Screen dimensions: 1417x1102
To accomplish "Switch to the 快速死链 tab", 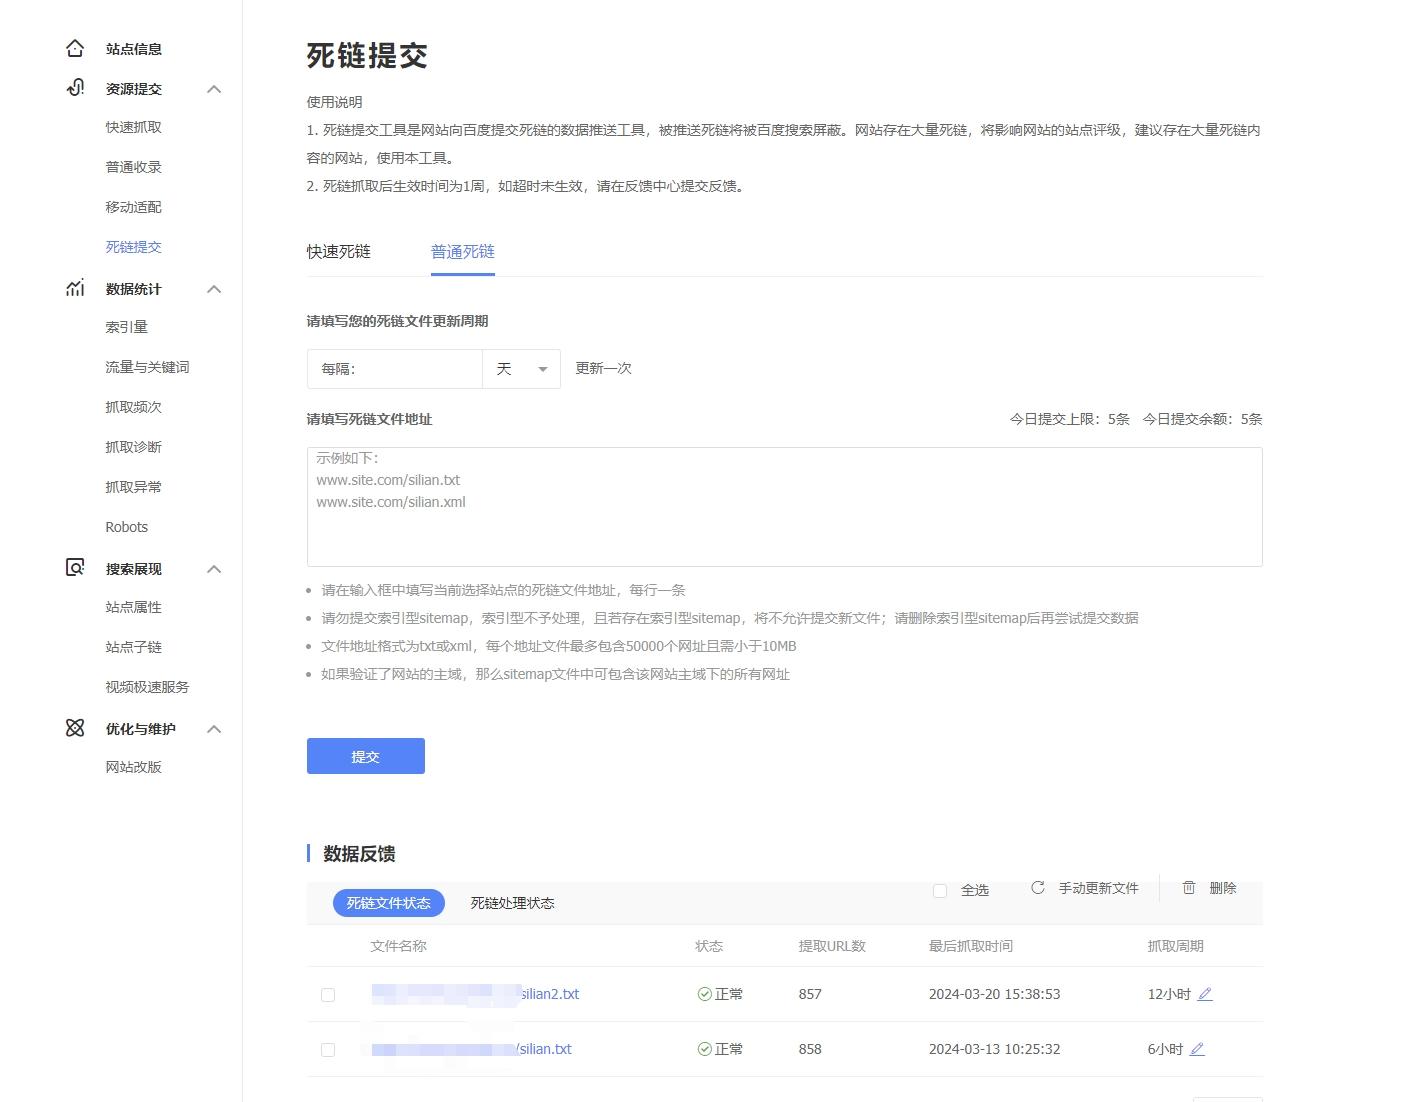I will 339,252.
